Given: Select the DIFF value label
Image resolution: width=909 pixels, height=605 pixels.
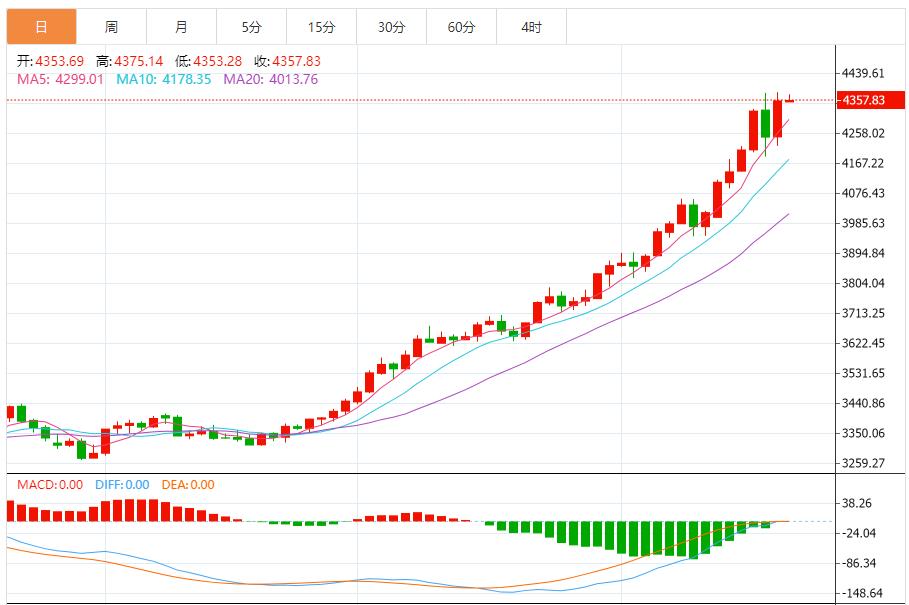Looking at the screenshot, I should pyautogui.click(x=122, y=485).
